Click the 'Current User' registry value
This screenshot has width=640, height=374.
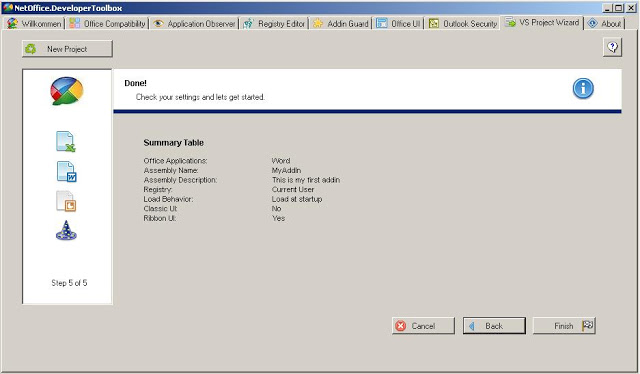tap(293, 189)
